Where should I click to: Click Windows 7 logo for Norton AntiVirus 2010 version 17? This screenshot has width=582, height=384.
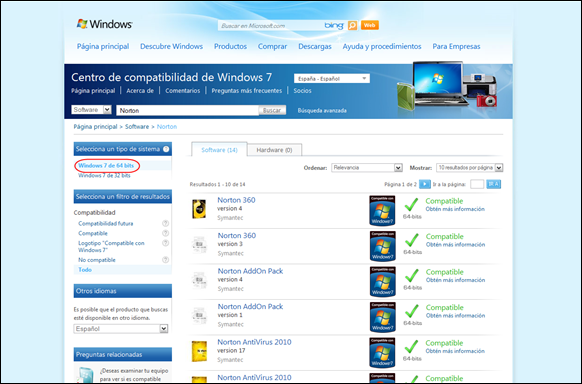click(382, 353)
